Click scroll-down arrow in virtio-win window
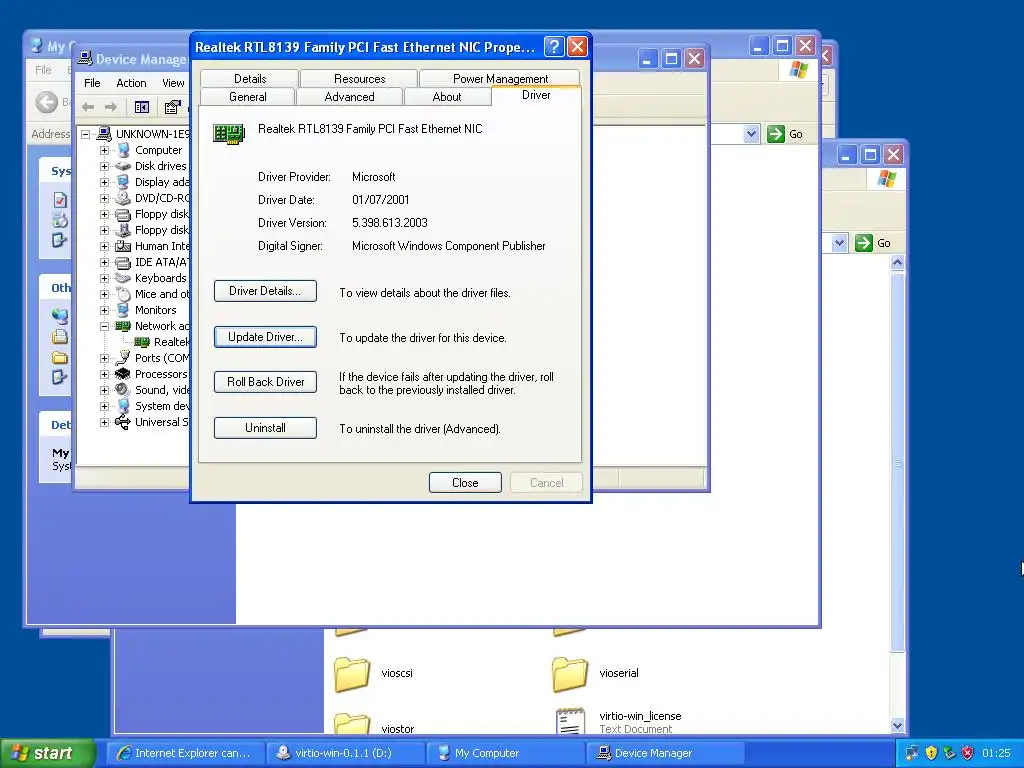This screenshot has height=768, width=1024. [x=897, y=726]
